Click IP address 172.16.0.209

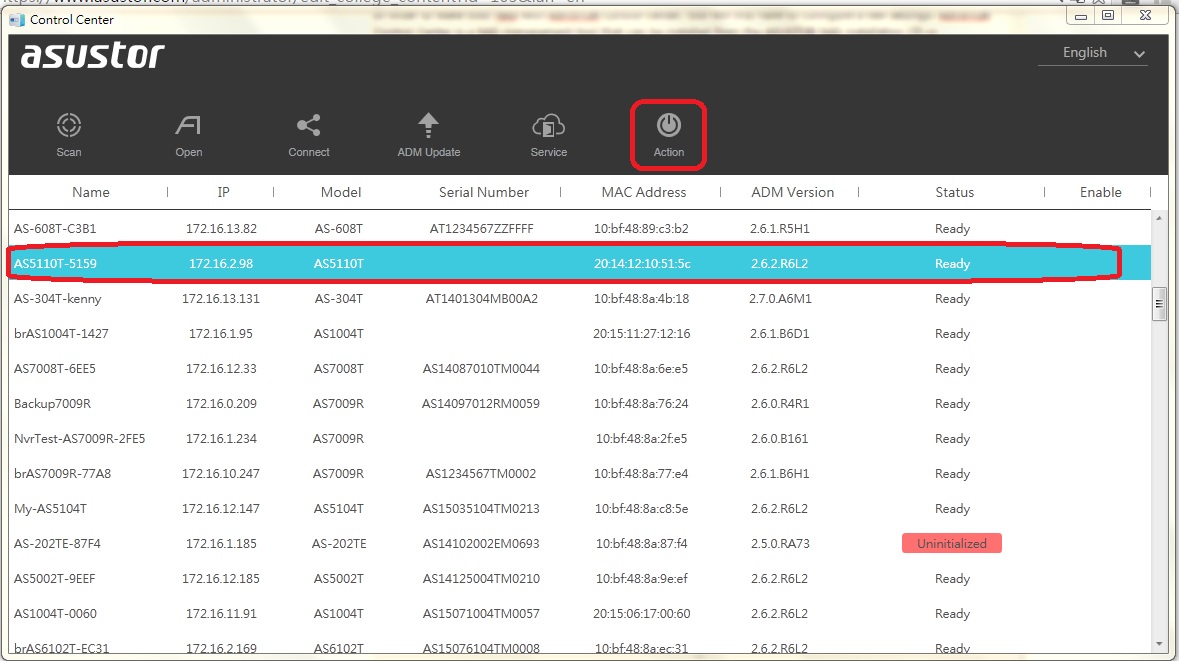click(x=221, y=404)
